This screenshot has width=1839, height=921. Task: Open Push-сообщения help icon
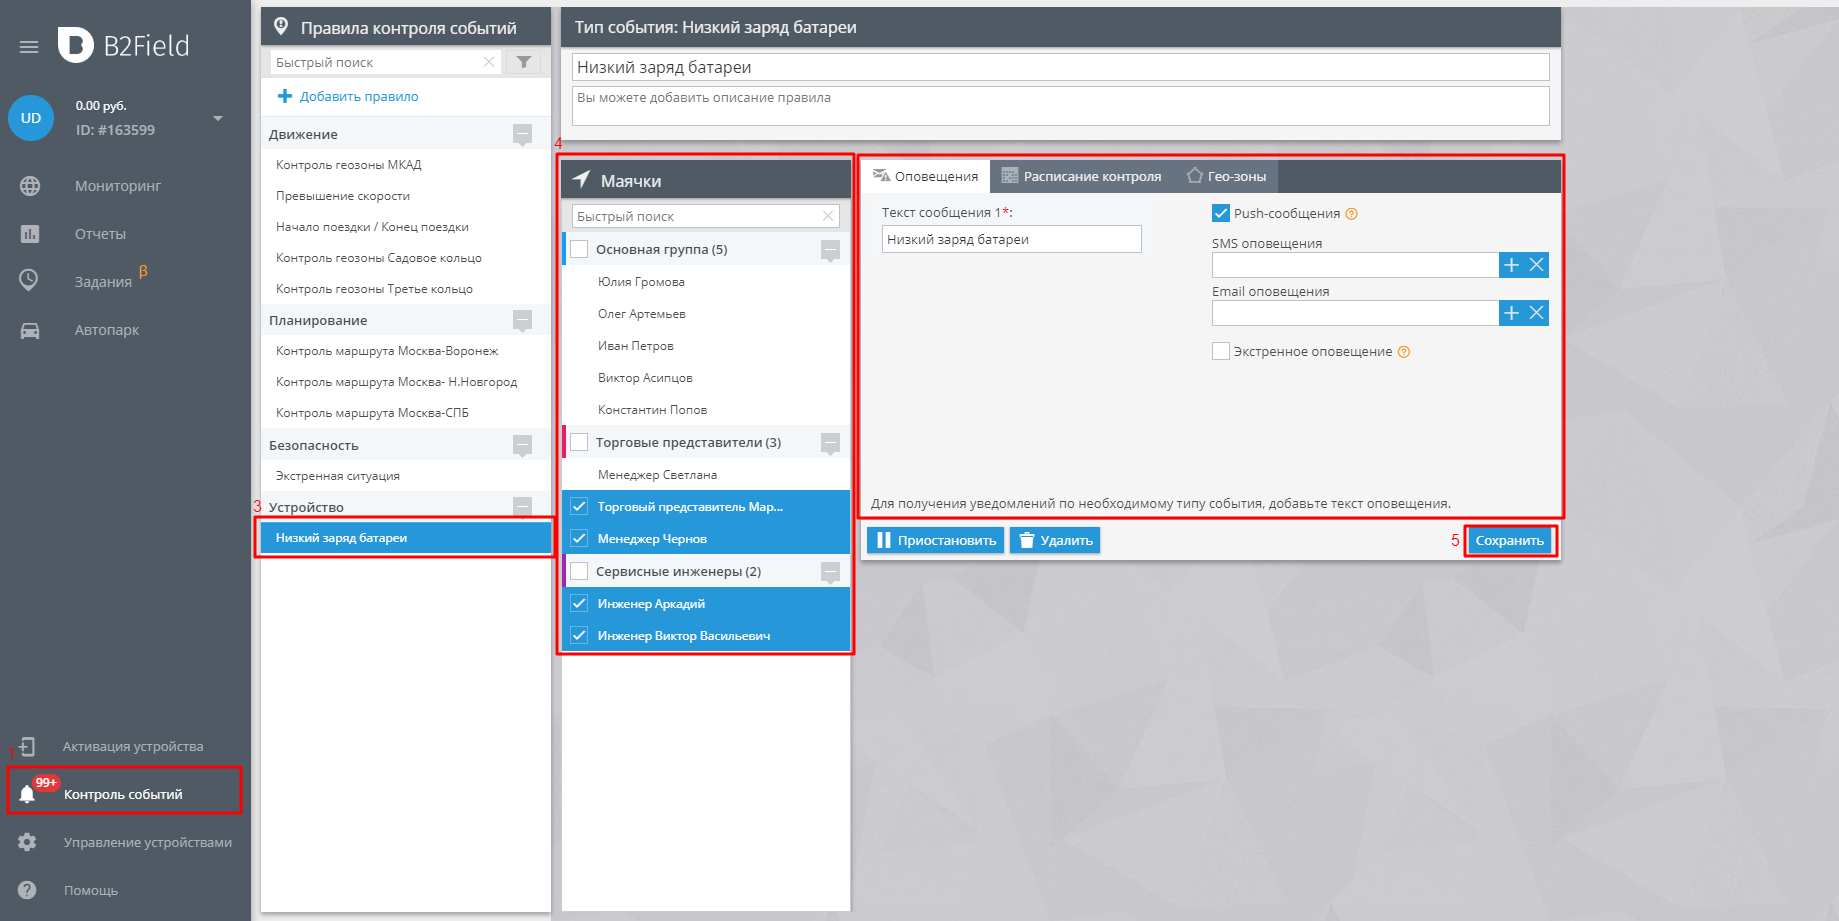1351,214
